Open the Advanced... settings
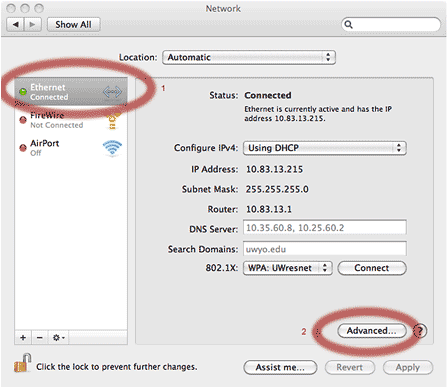 tap(372, 331)
